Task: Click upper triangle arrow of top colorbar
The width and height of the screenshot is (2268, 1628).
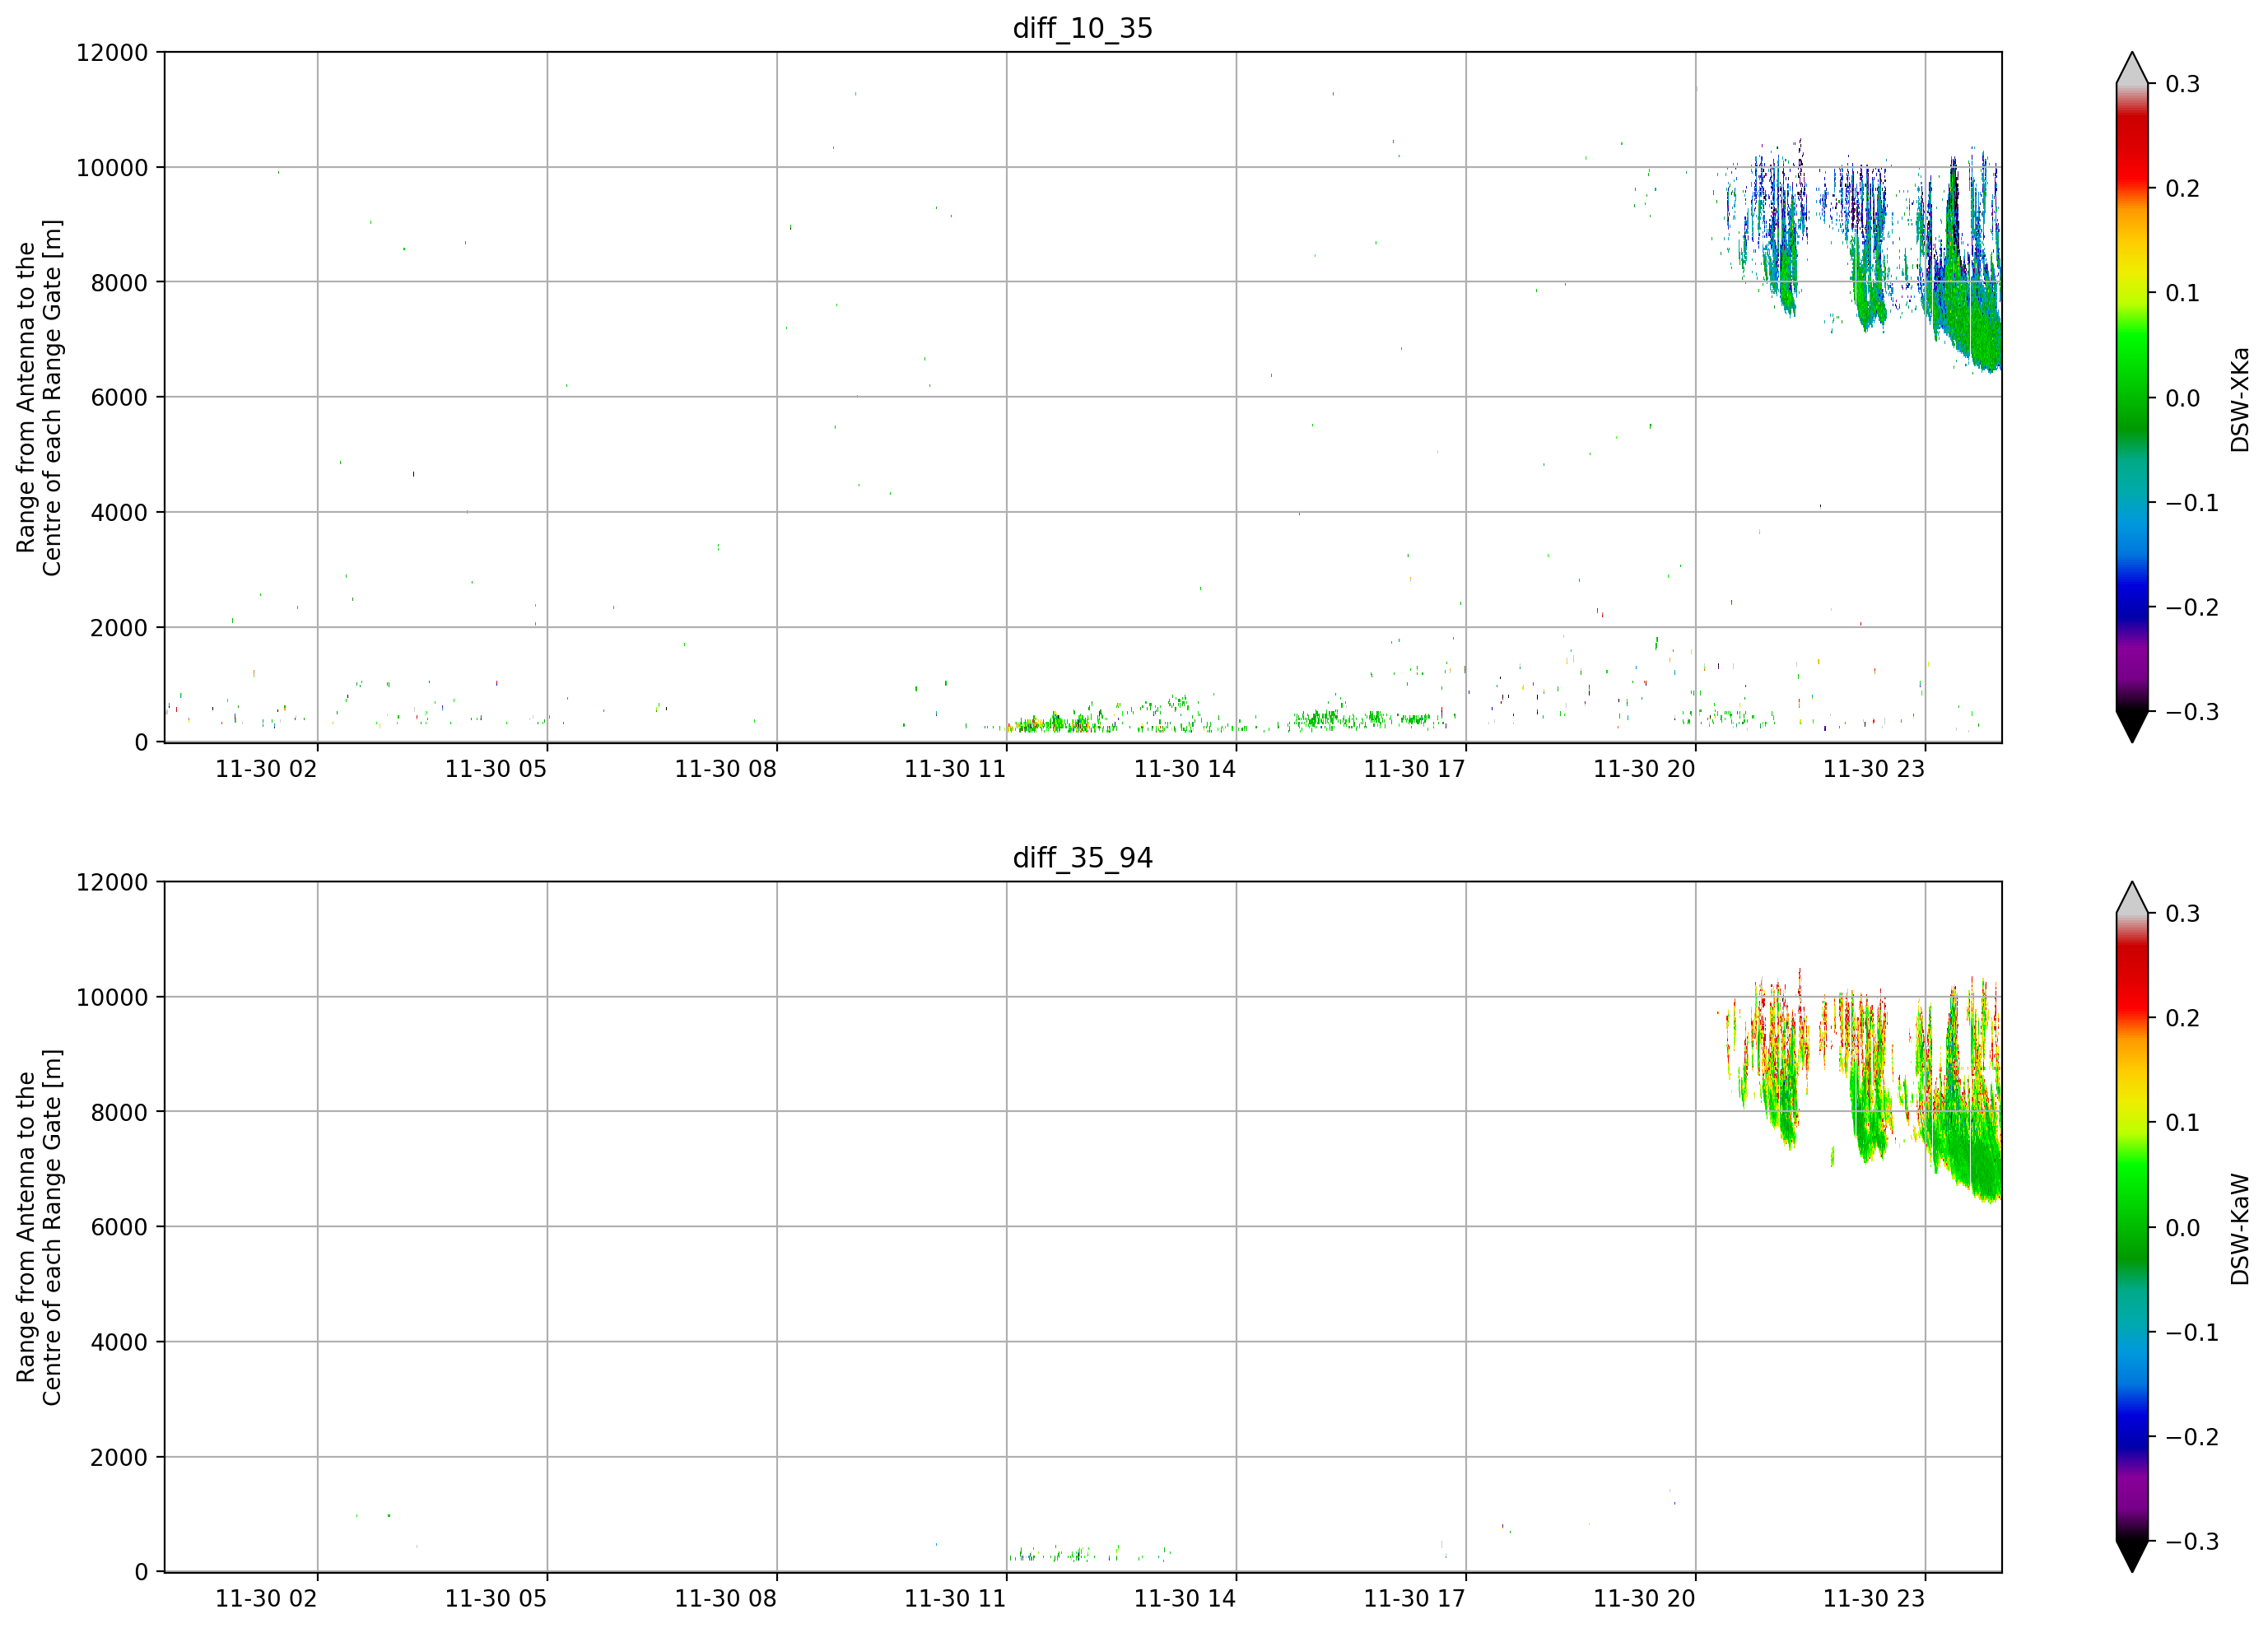Action: coord(2132,68)
